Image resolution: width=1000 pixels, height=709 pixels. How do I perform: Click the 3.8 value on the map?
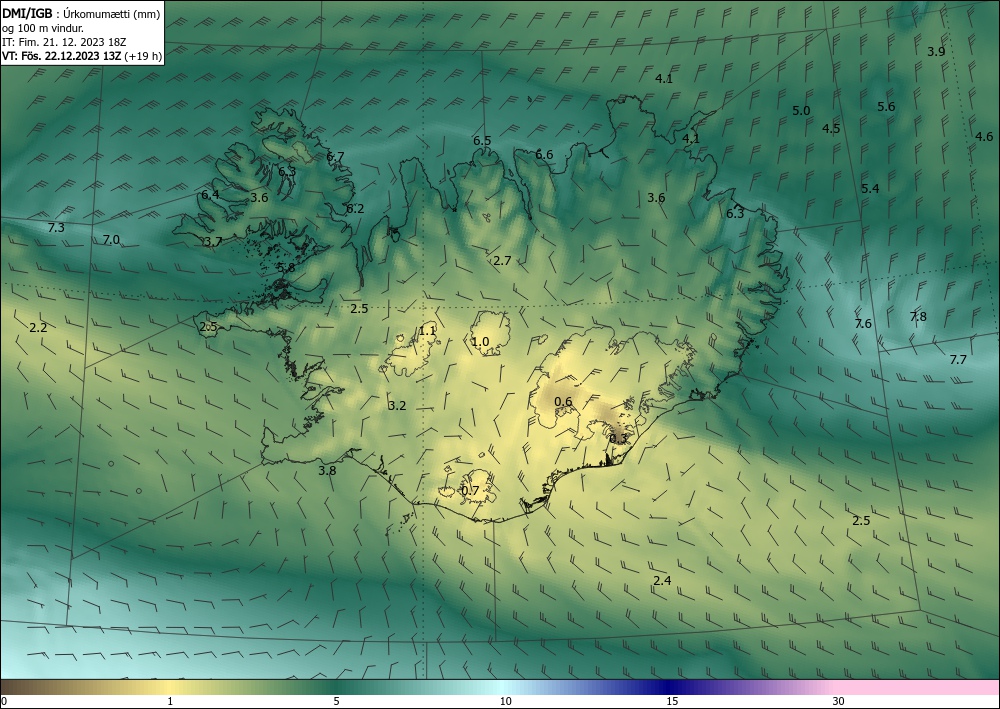pyautogui.click(x=327, y=471)
